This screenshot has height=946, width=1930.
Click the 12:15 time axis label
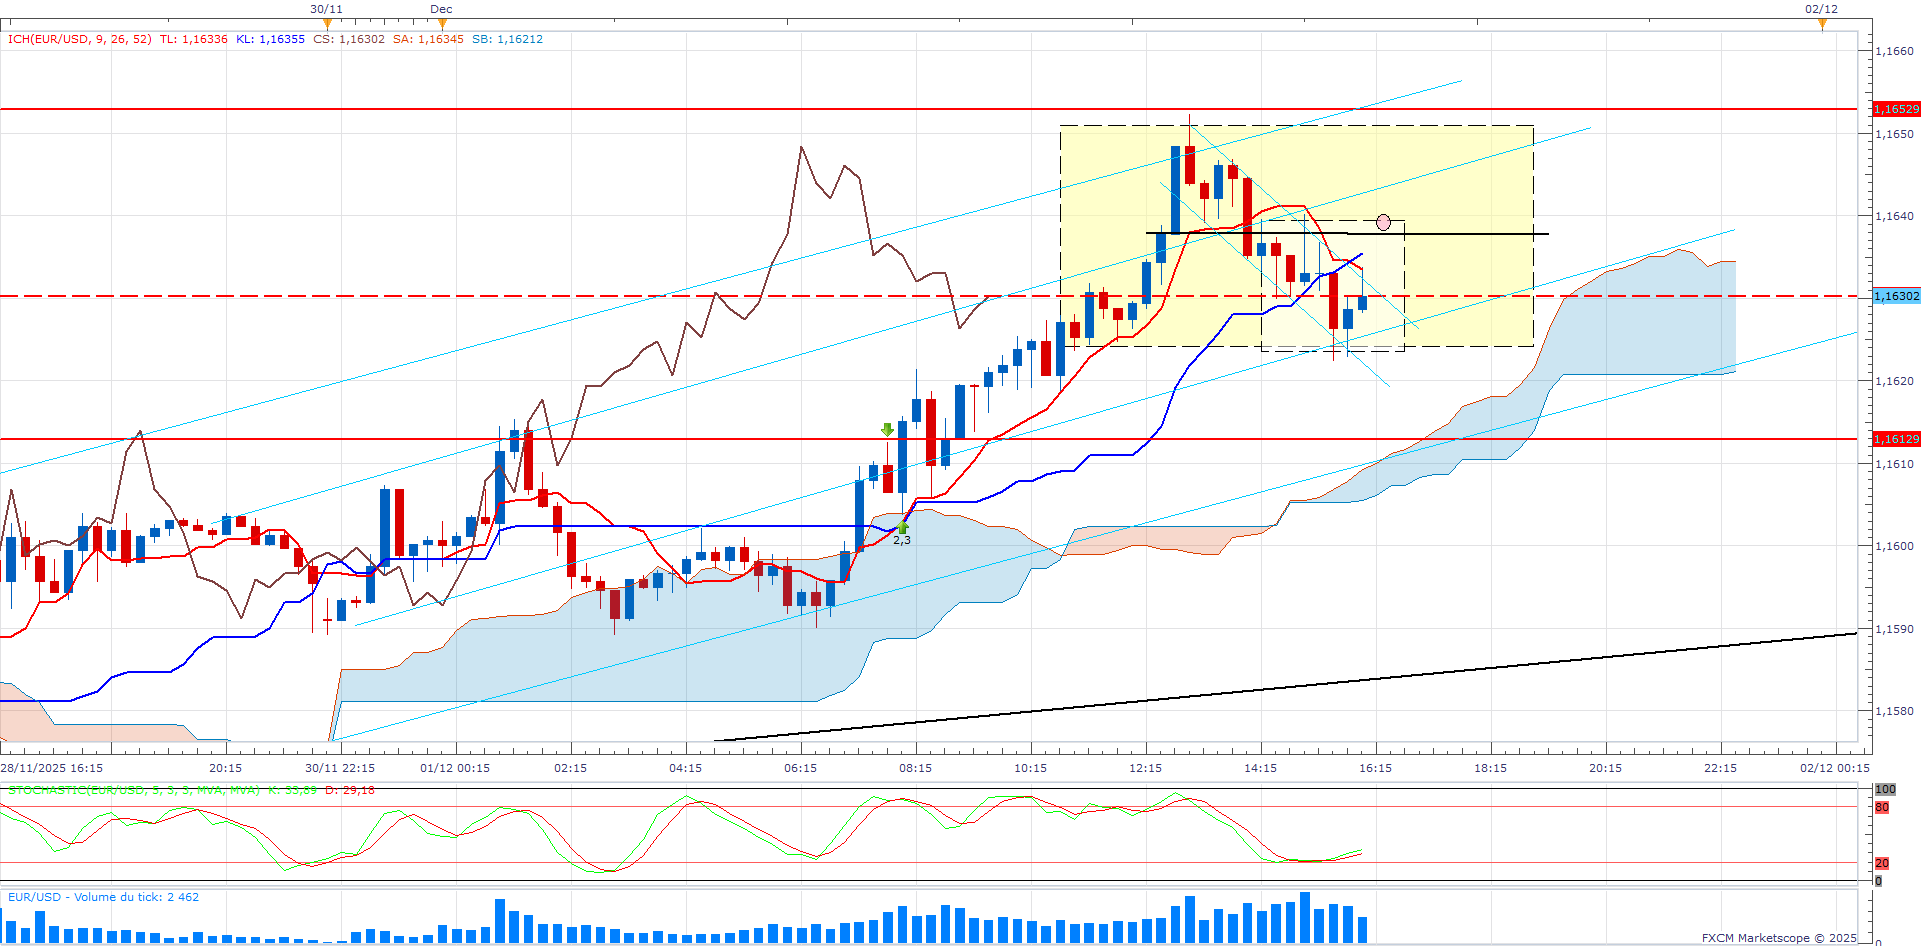[1145, 768]
